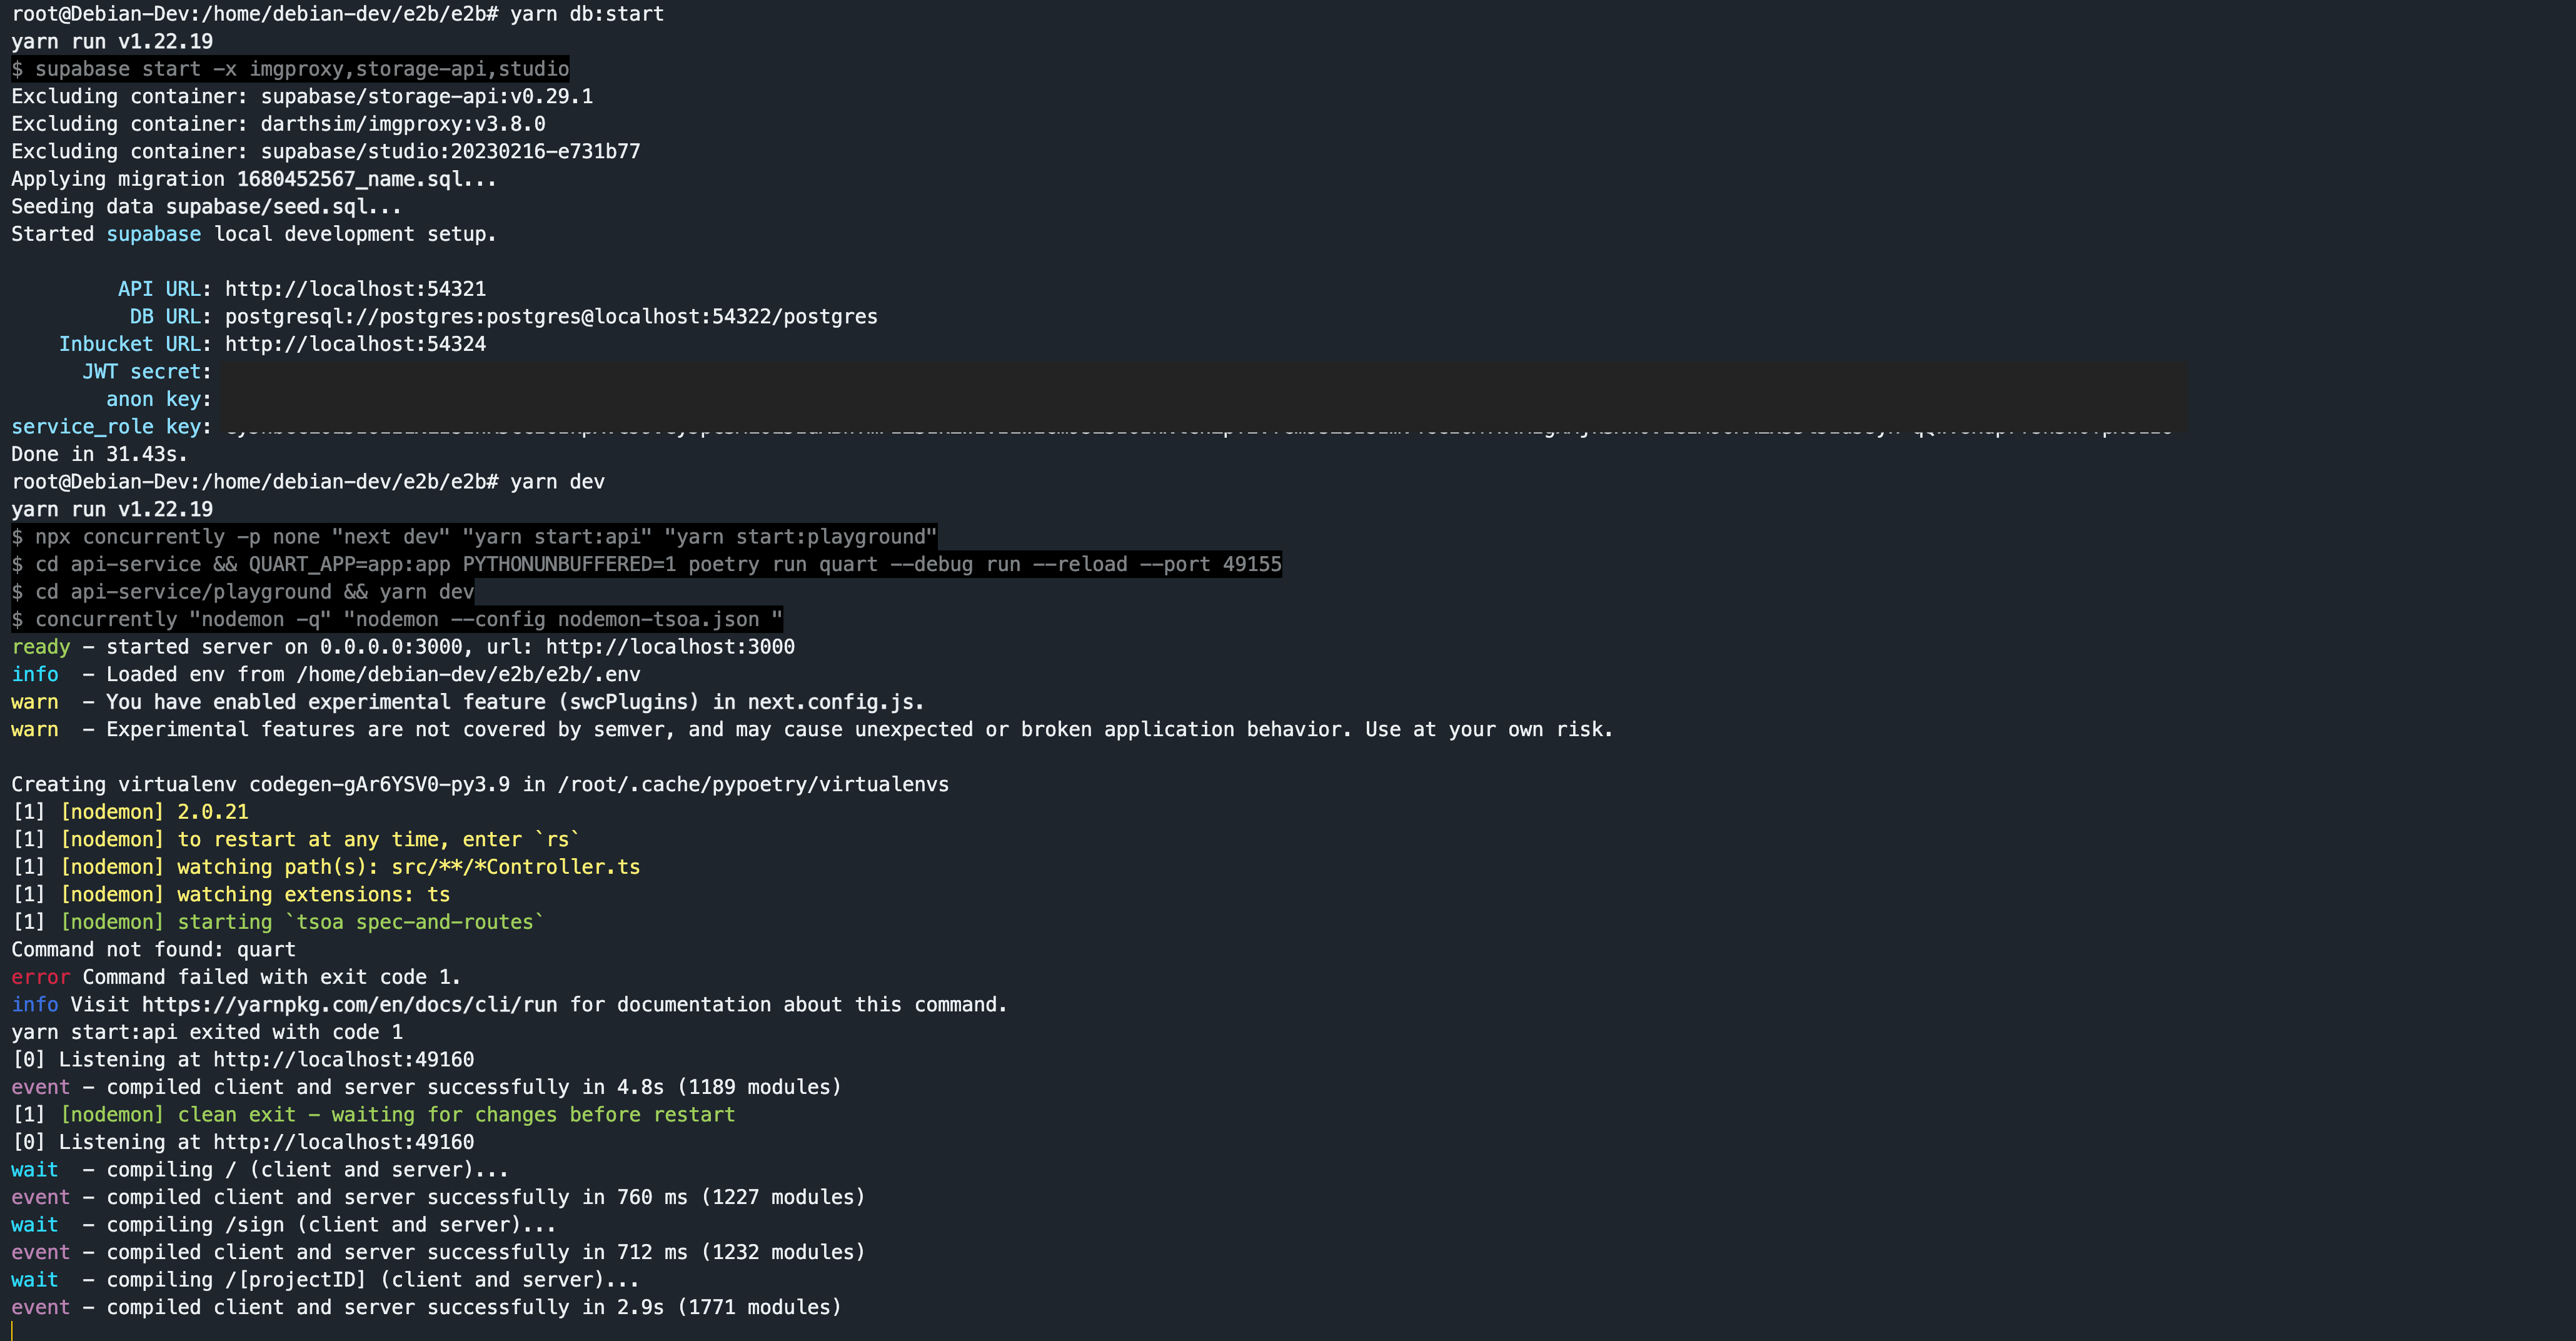Screen dimensions: 2576x1341
Task: Click the Inbucket URL http://localhost:54324
Action: click(355, 344)
